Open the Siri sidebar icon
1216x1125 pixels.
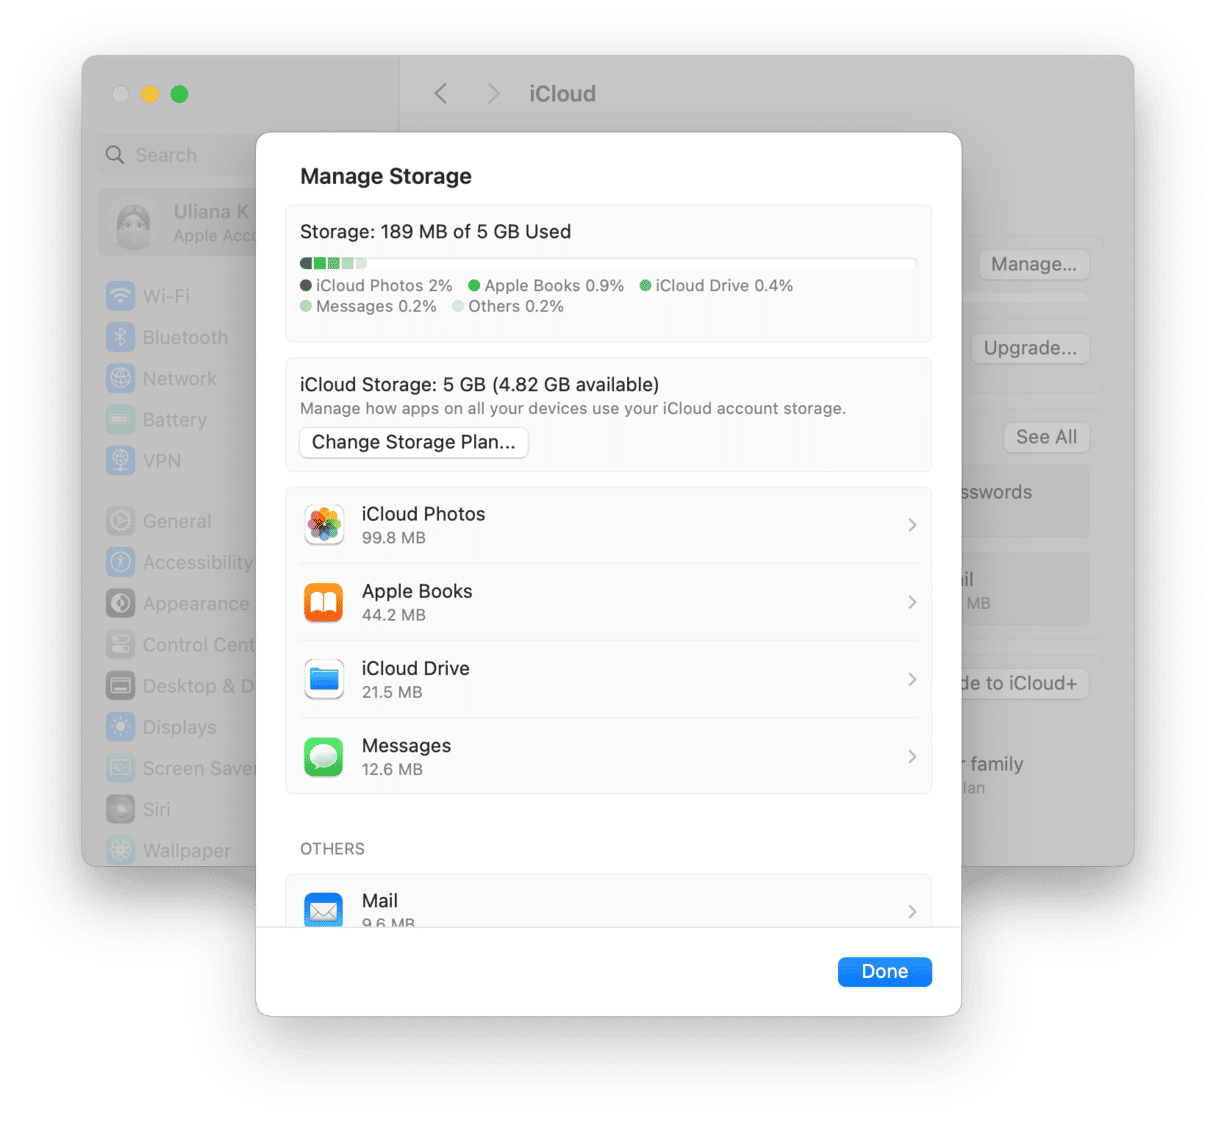pos(121,809)
